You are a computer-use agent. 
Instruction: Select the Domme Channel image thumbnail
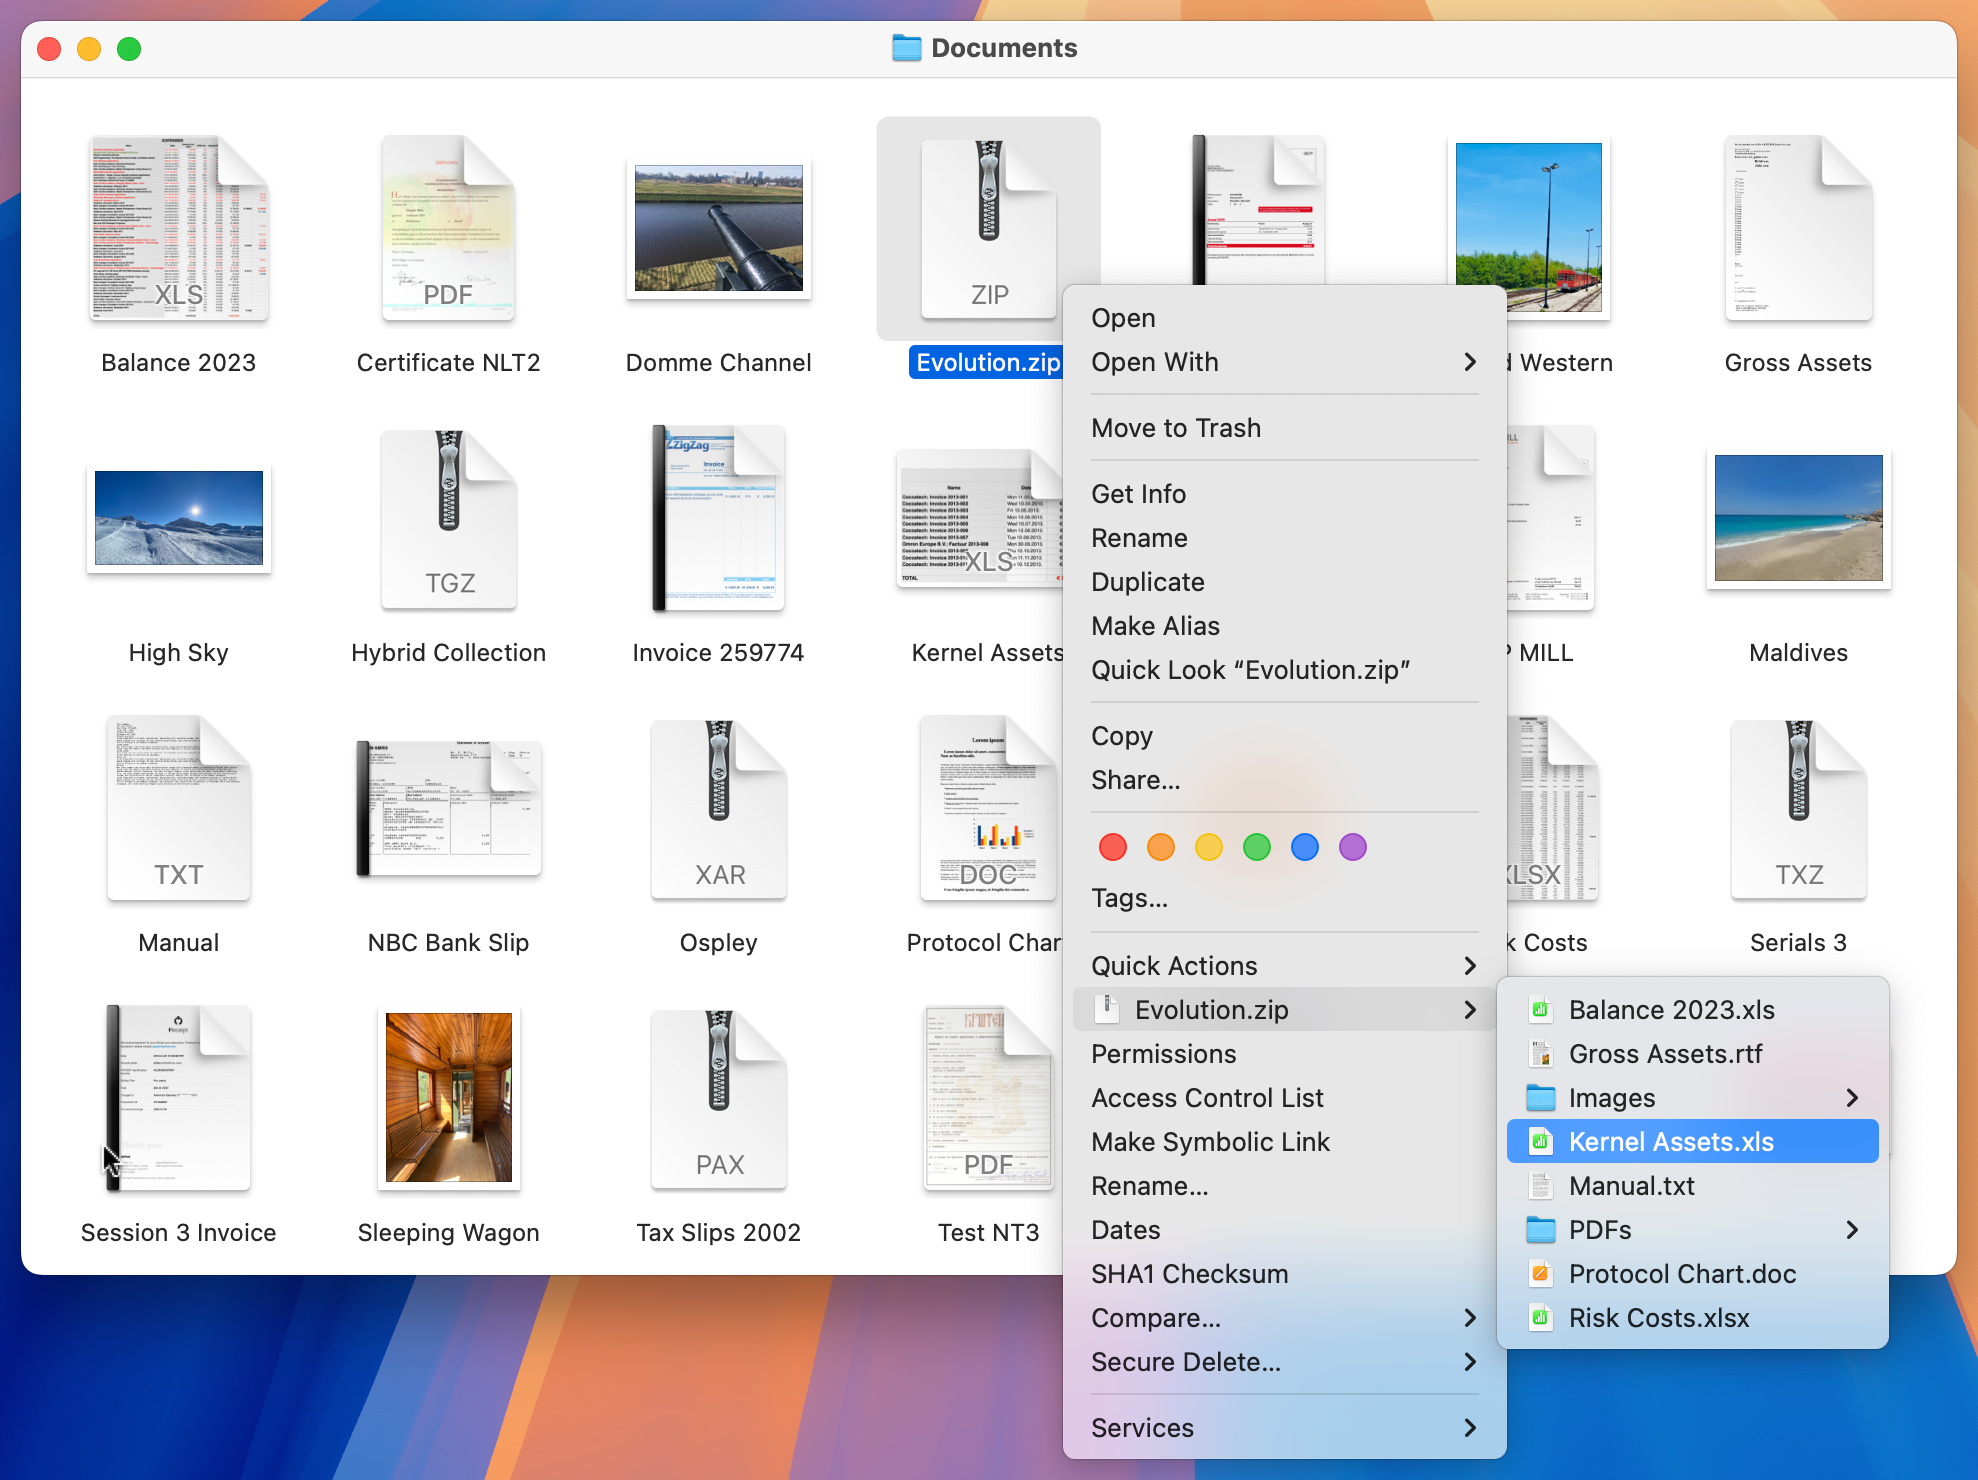tap(719, 228)
